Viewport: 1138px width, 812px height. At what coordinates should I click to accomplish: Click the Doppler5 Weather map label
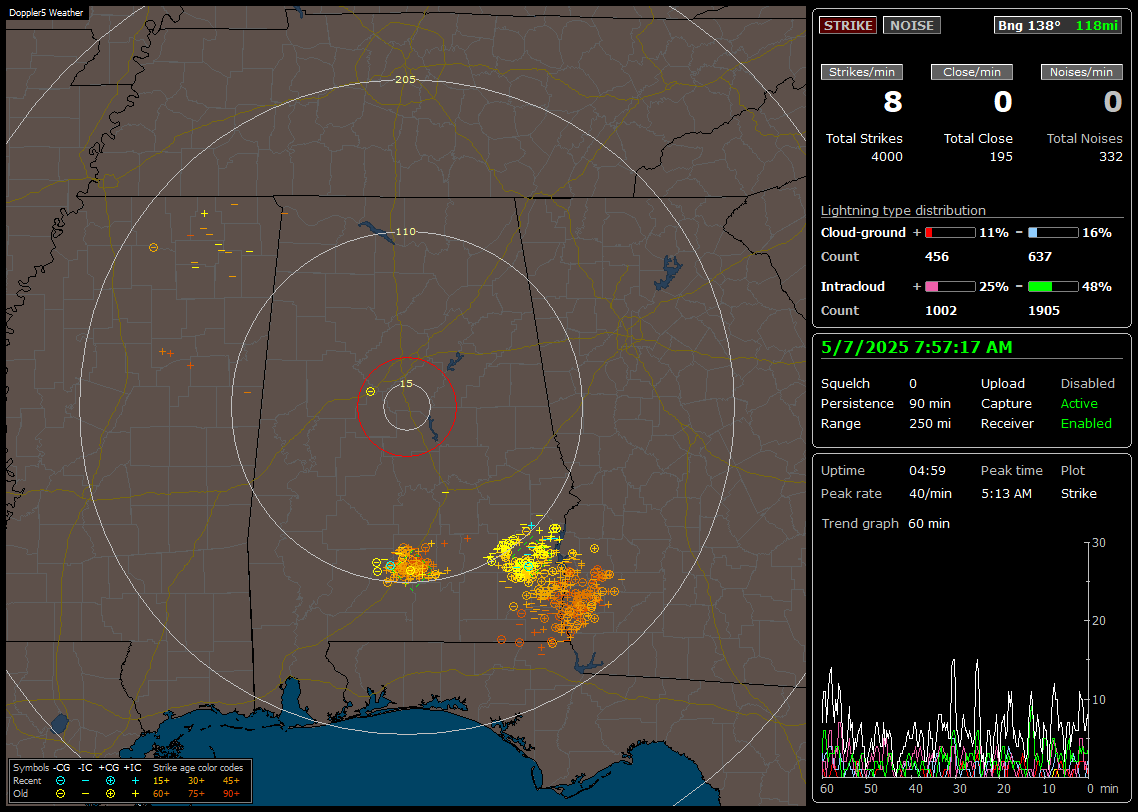click(x=46, y=13)
